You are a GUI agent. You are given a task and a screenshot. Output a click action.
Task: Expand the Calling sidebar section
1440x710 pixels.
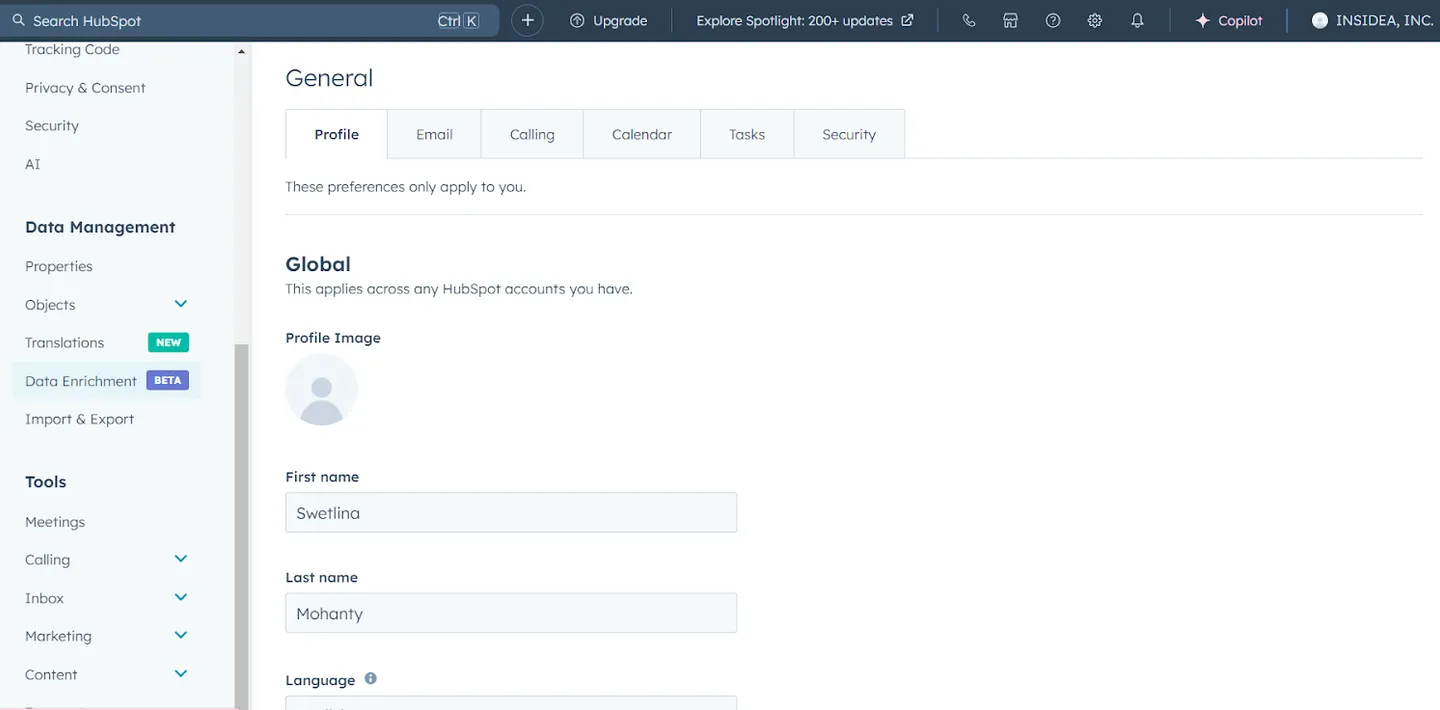pyautogui.click(x=180, y=559)
